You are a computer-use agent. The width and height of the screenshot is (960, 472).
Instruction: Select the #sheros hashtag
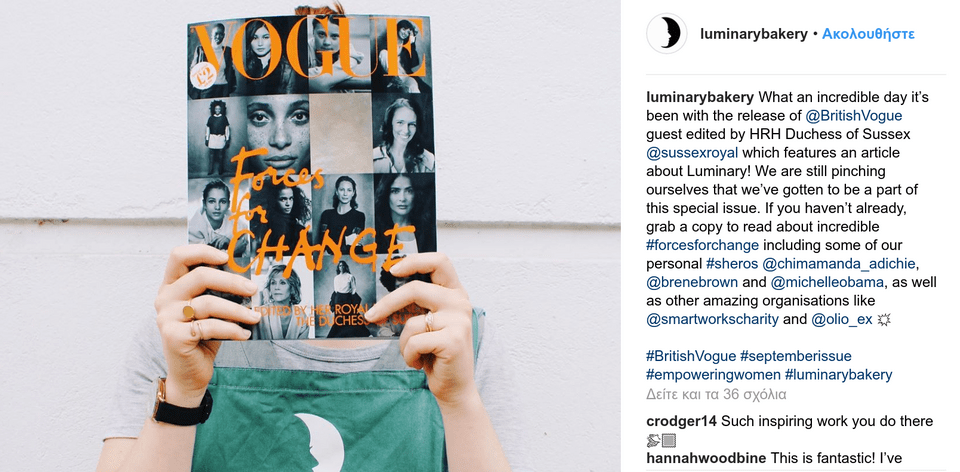733,264
